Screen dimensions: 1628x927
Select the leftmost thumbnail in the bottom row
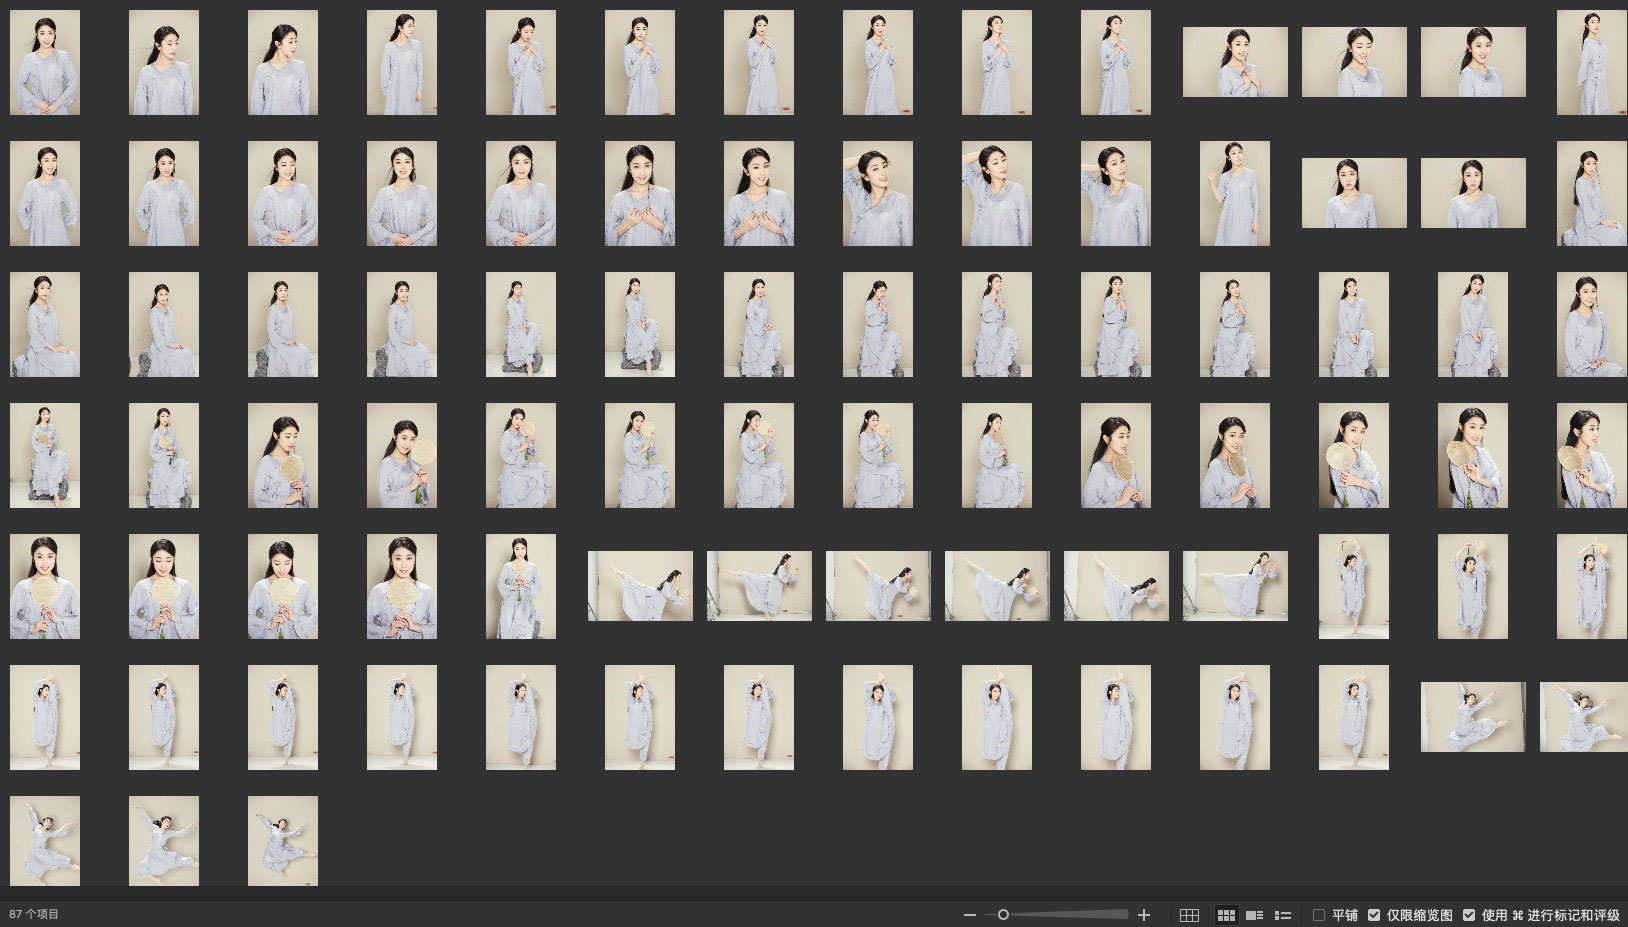point(45,841)
